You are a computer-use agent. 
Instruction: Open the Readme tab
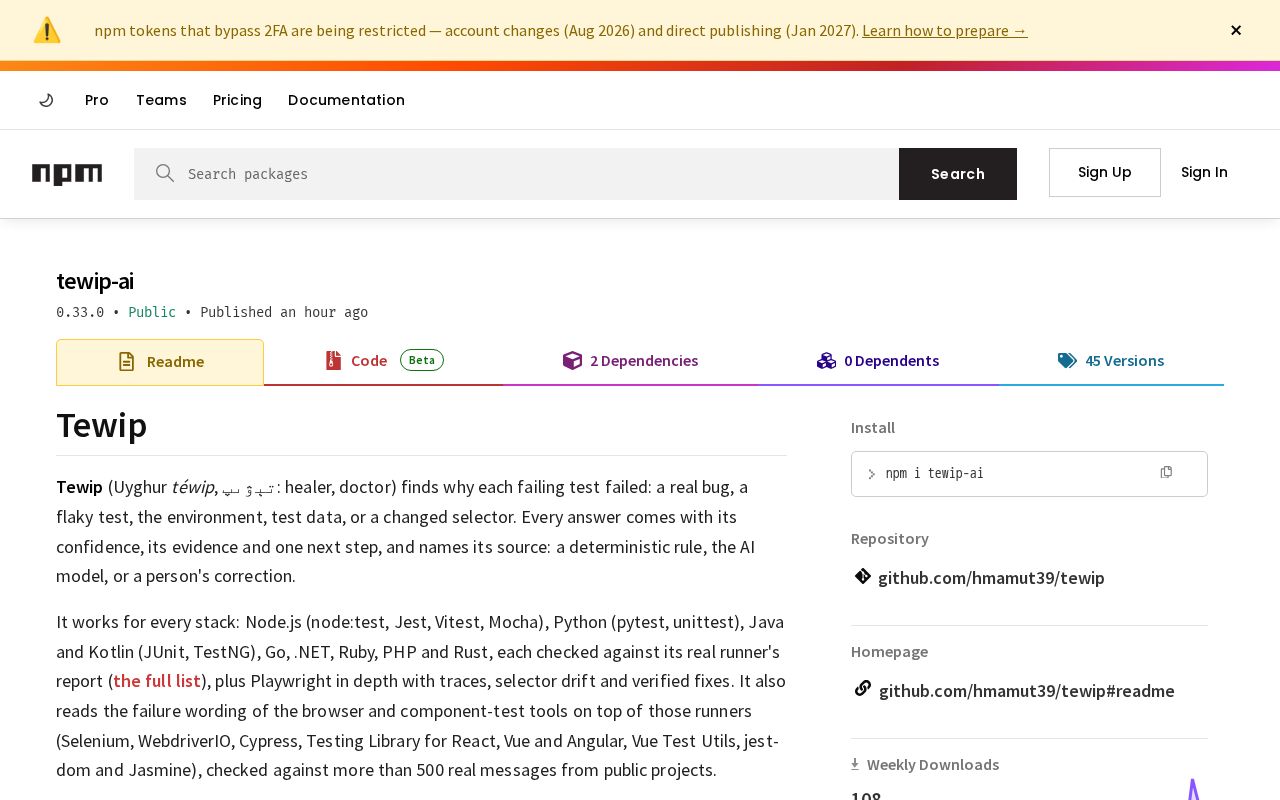(160, 362)
